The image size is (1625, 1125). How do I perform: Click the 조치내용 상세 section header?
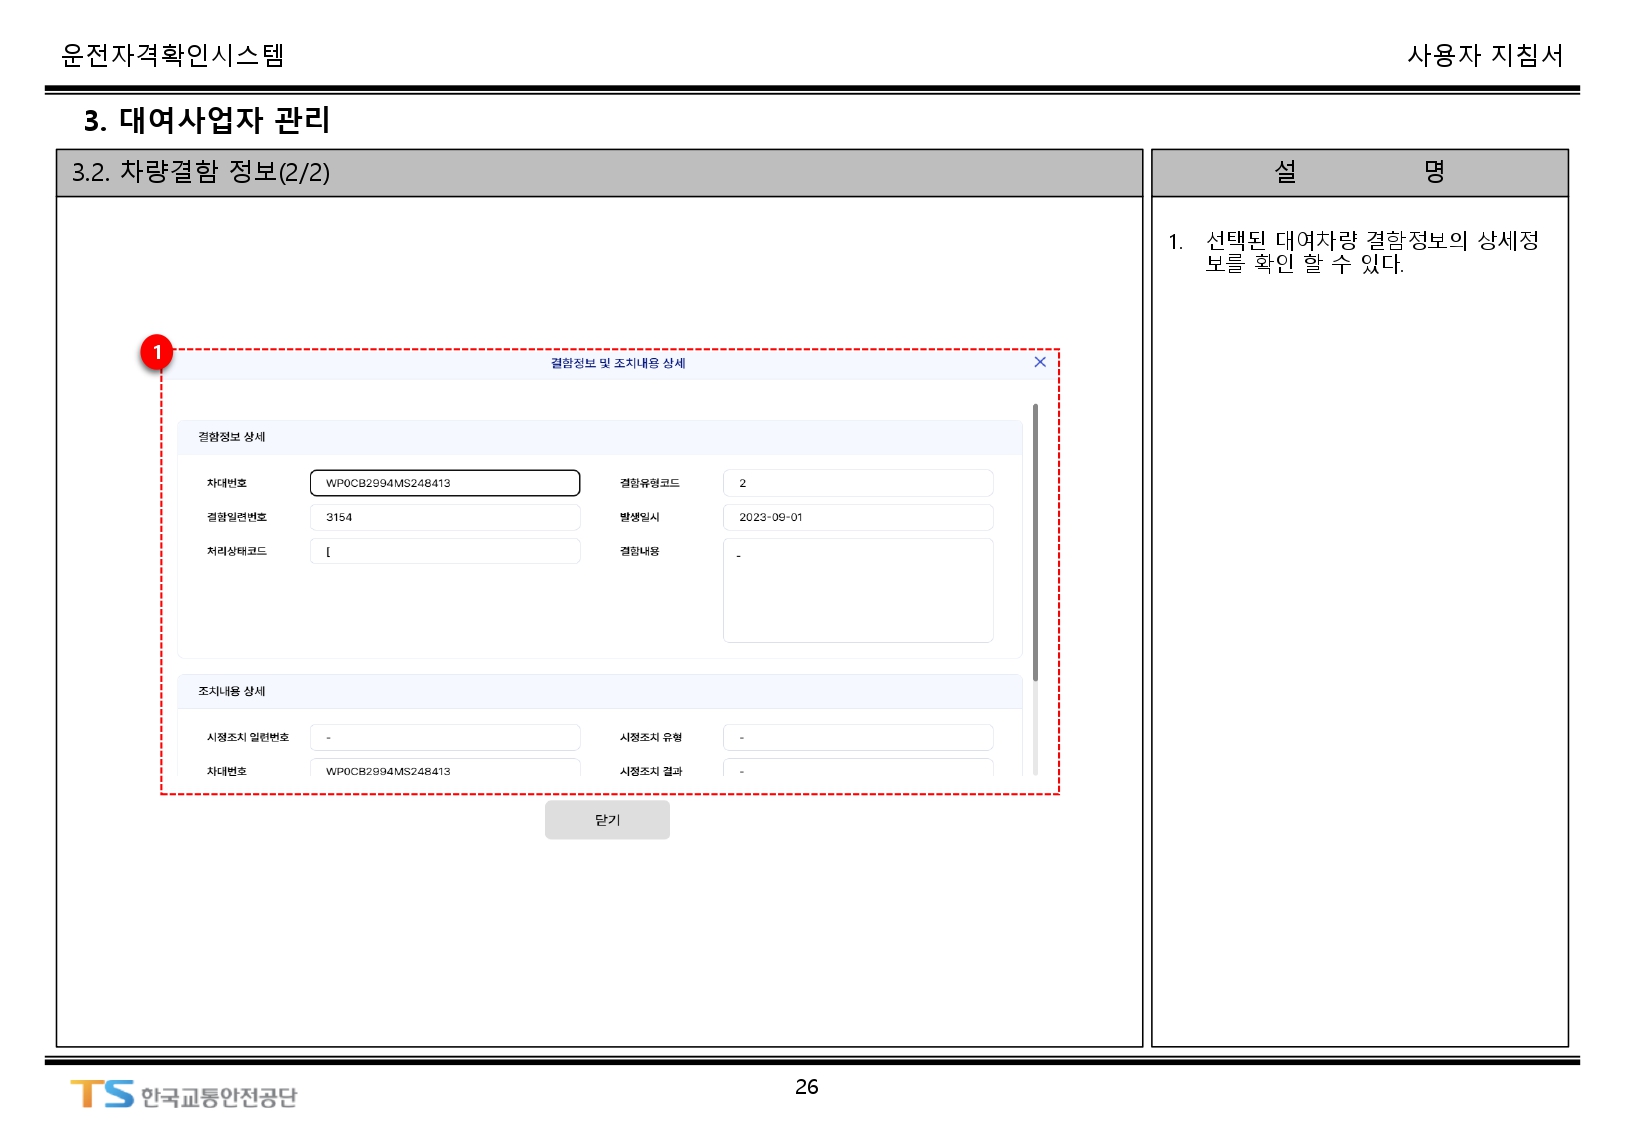231,691
